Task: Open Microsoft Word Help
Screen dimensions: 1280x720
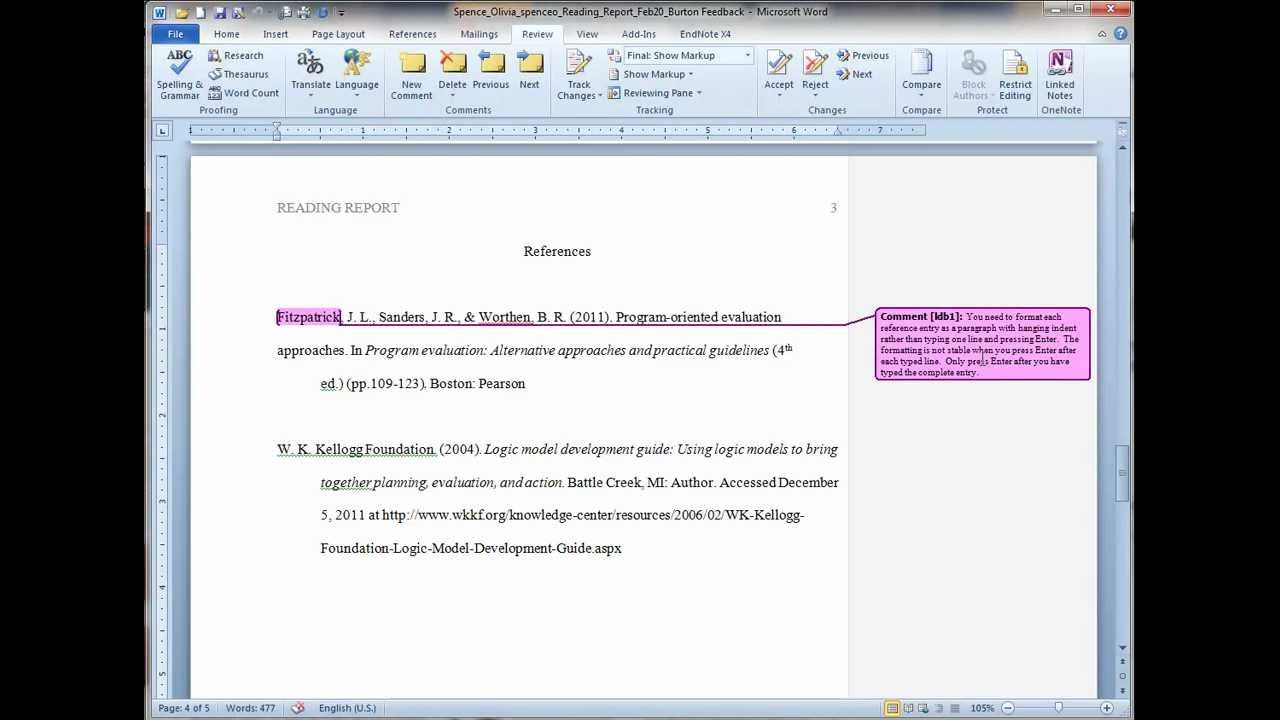Action: (x=1119, y=34)
